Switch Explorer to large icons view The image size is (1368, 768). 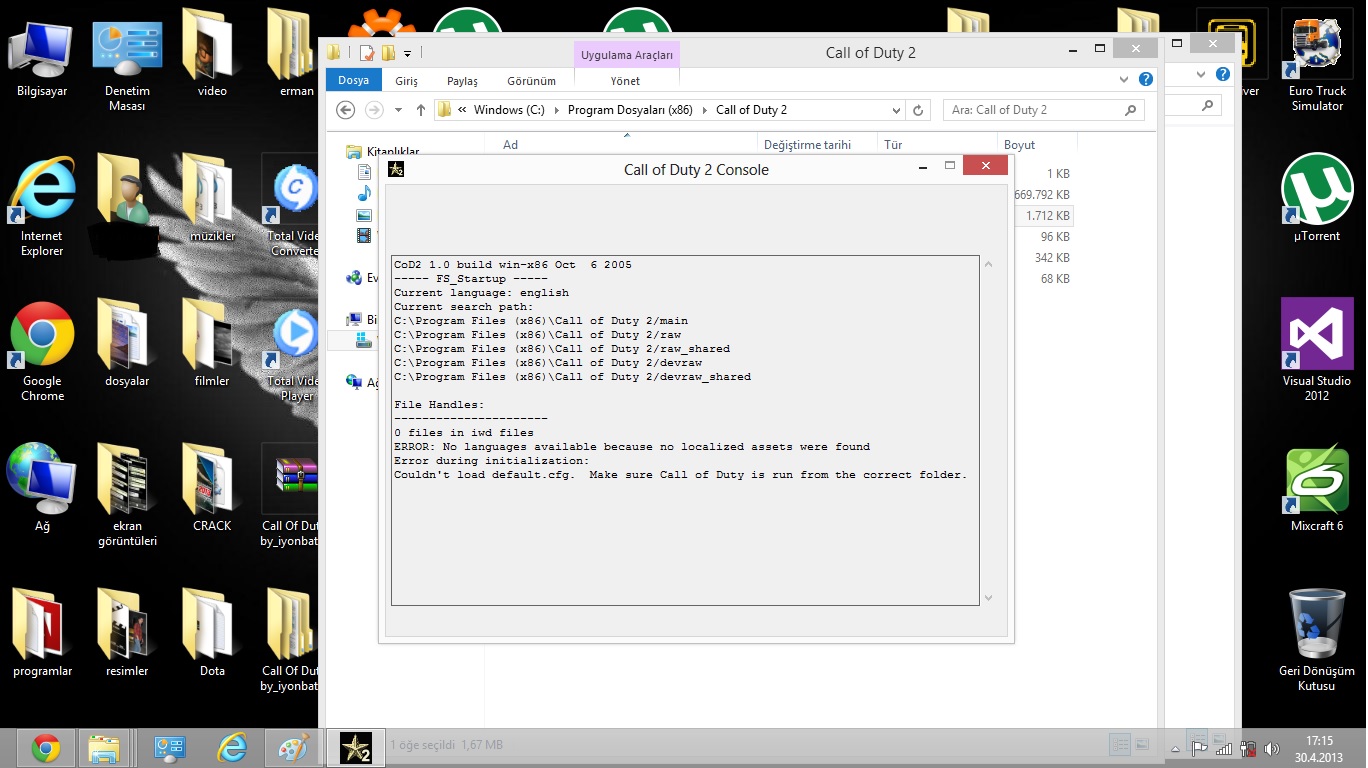tap(1144, 745)
